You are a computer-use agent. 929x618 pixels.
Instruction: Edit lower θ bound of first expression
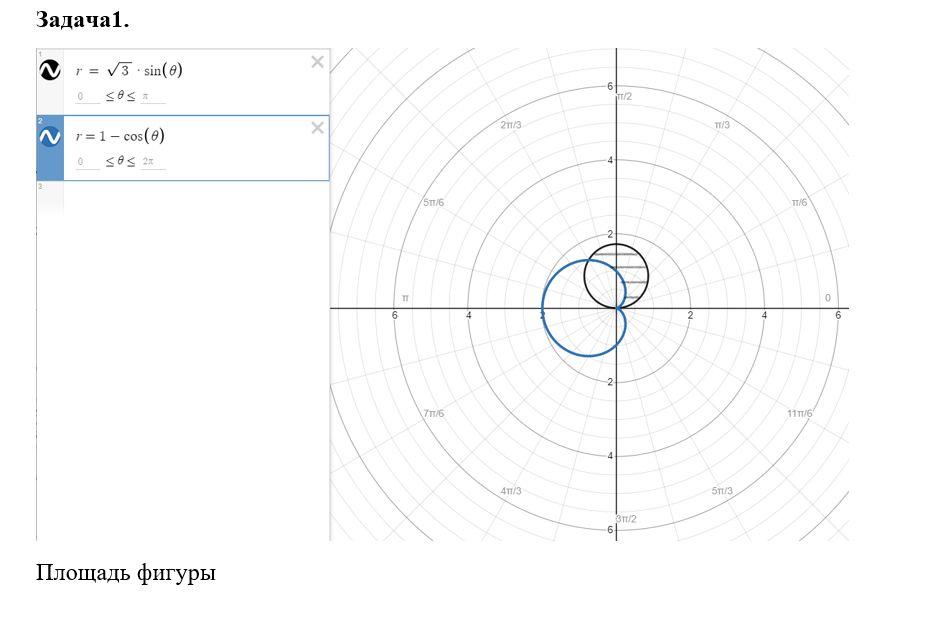coord(88,97)
